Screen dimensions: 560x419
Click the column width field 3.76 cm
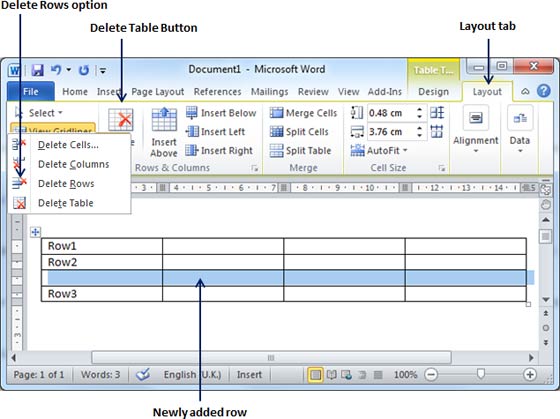click(391, 131)
